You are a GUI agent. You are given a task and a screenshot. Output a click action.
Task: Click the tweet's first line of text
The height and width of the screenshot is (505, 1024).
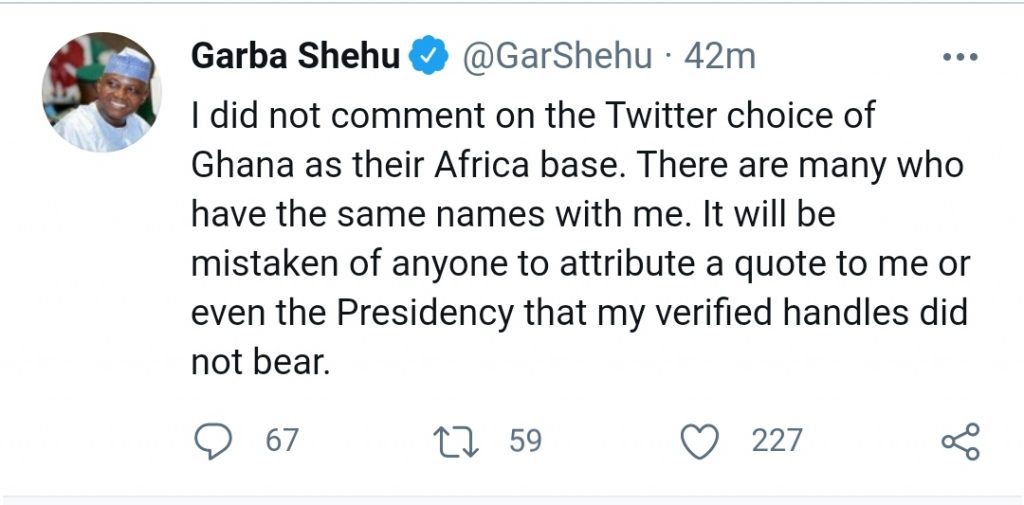[x=532, y=116]
